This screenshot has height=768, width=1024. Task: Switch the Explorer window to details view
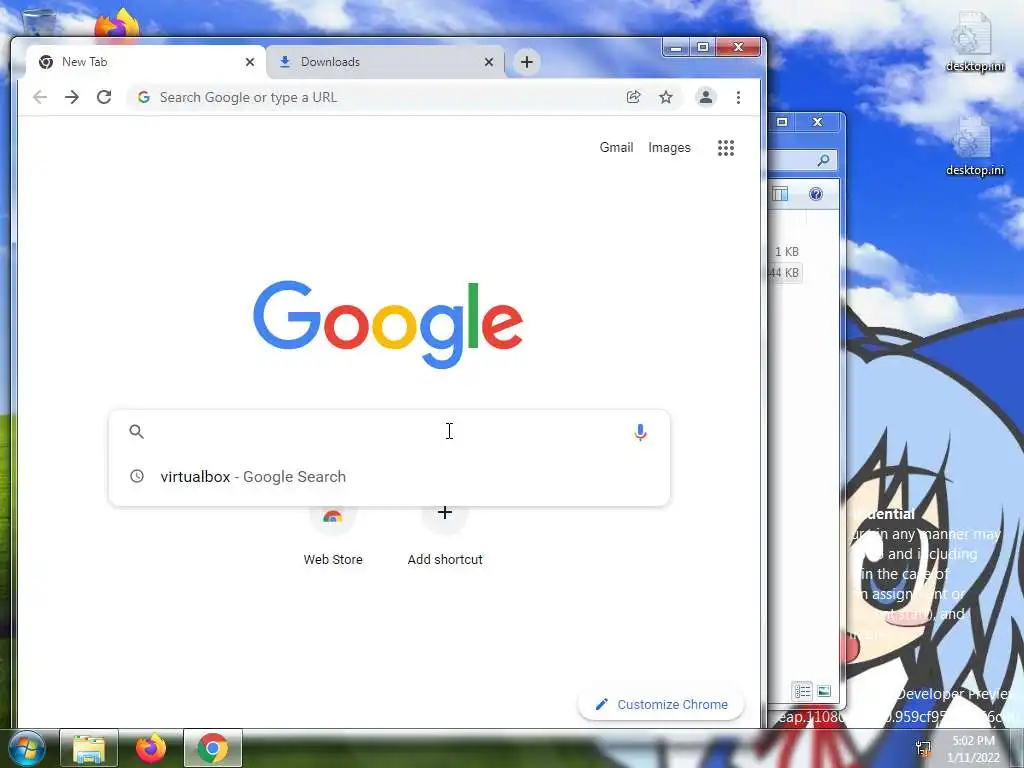[x=802, y=691]
